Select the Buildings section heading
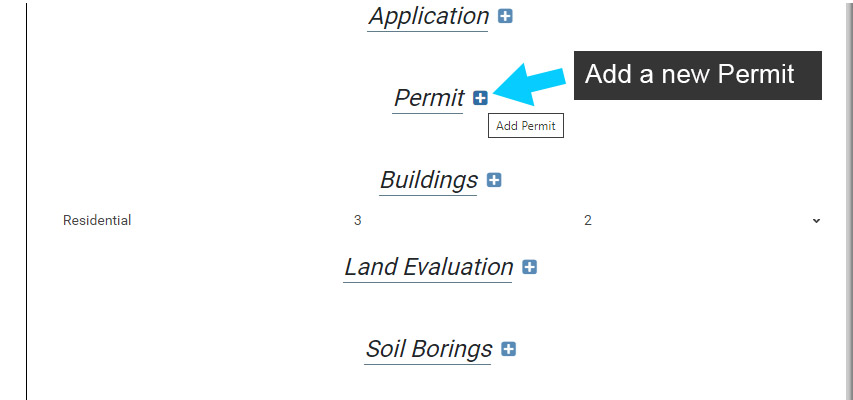Screen dimensions: 853x400 [429, 180]
